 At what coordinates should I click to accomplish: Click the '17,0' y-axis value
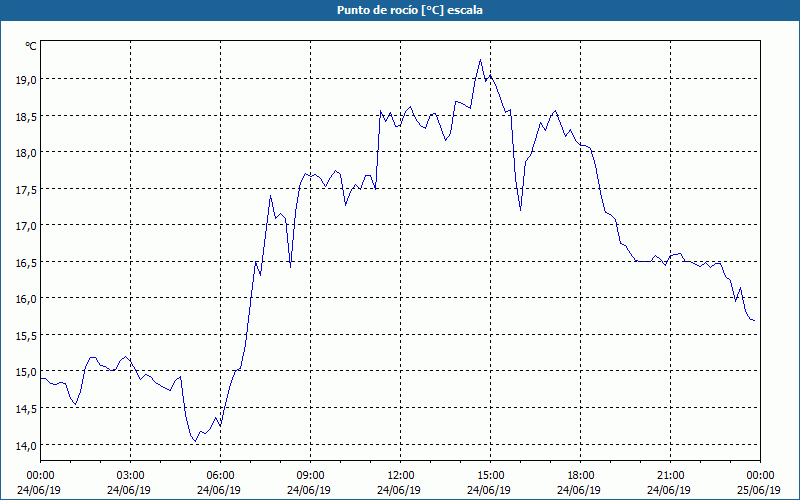28,226
